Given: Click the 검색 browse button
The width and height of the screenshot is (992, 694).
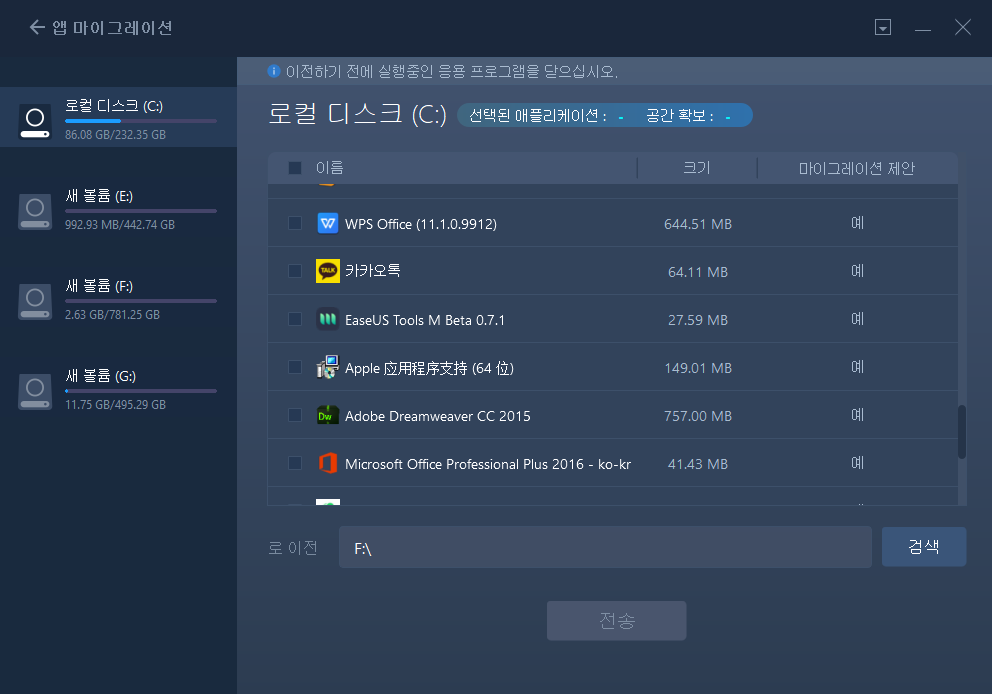Looking at the screenshot, I should coord(924,547).
